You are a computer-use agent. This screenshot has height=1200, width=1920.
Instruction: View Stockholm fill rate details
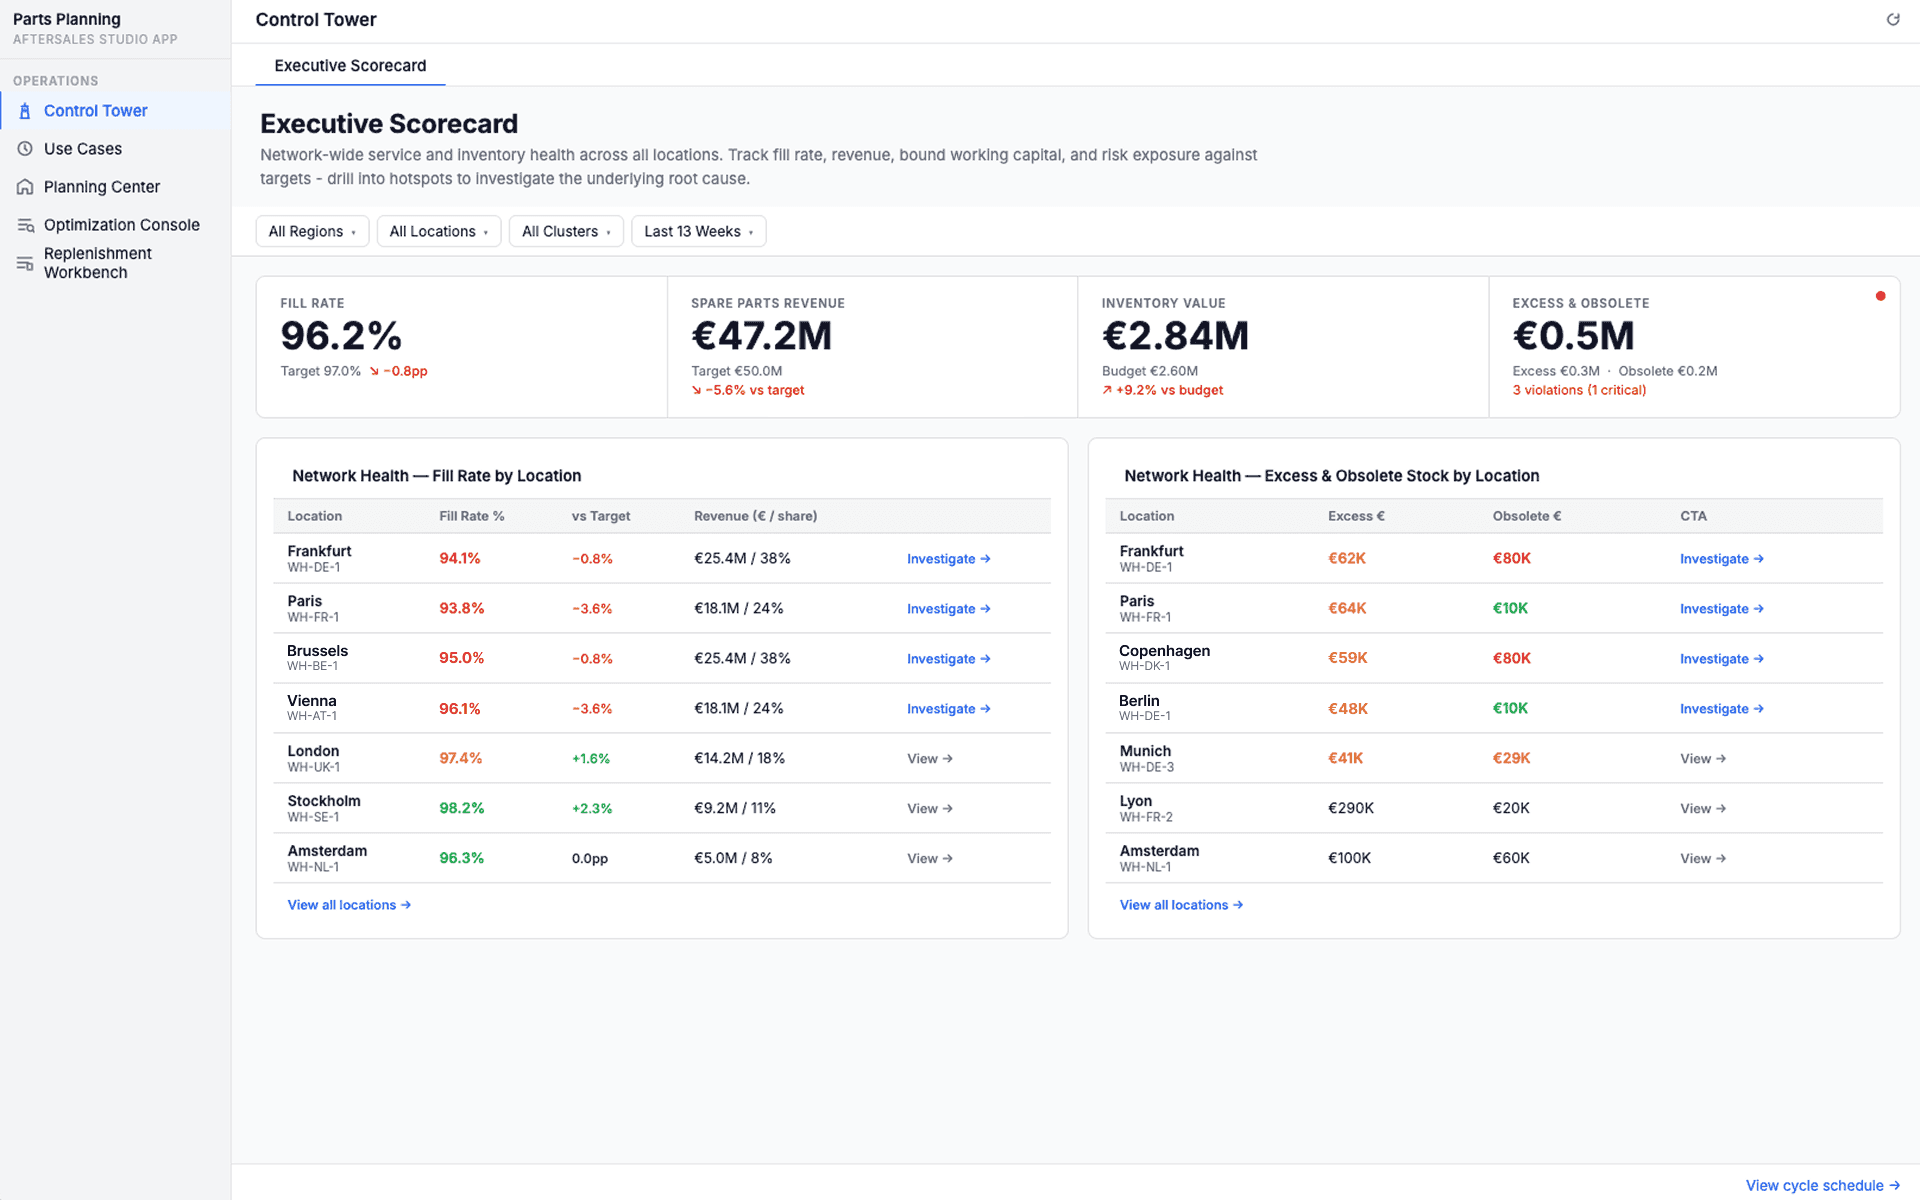(929, 809)
